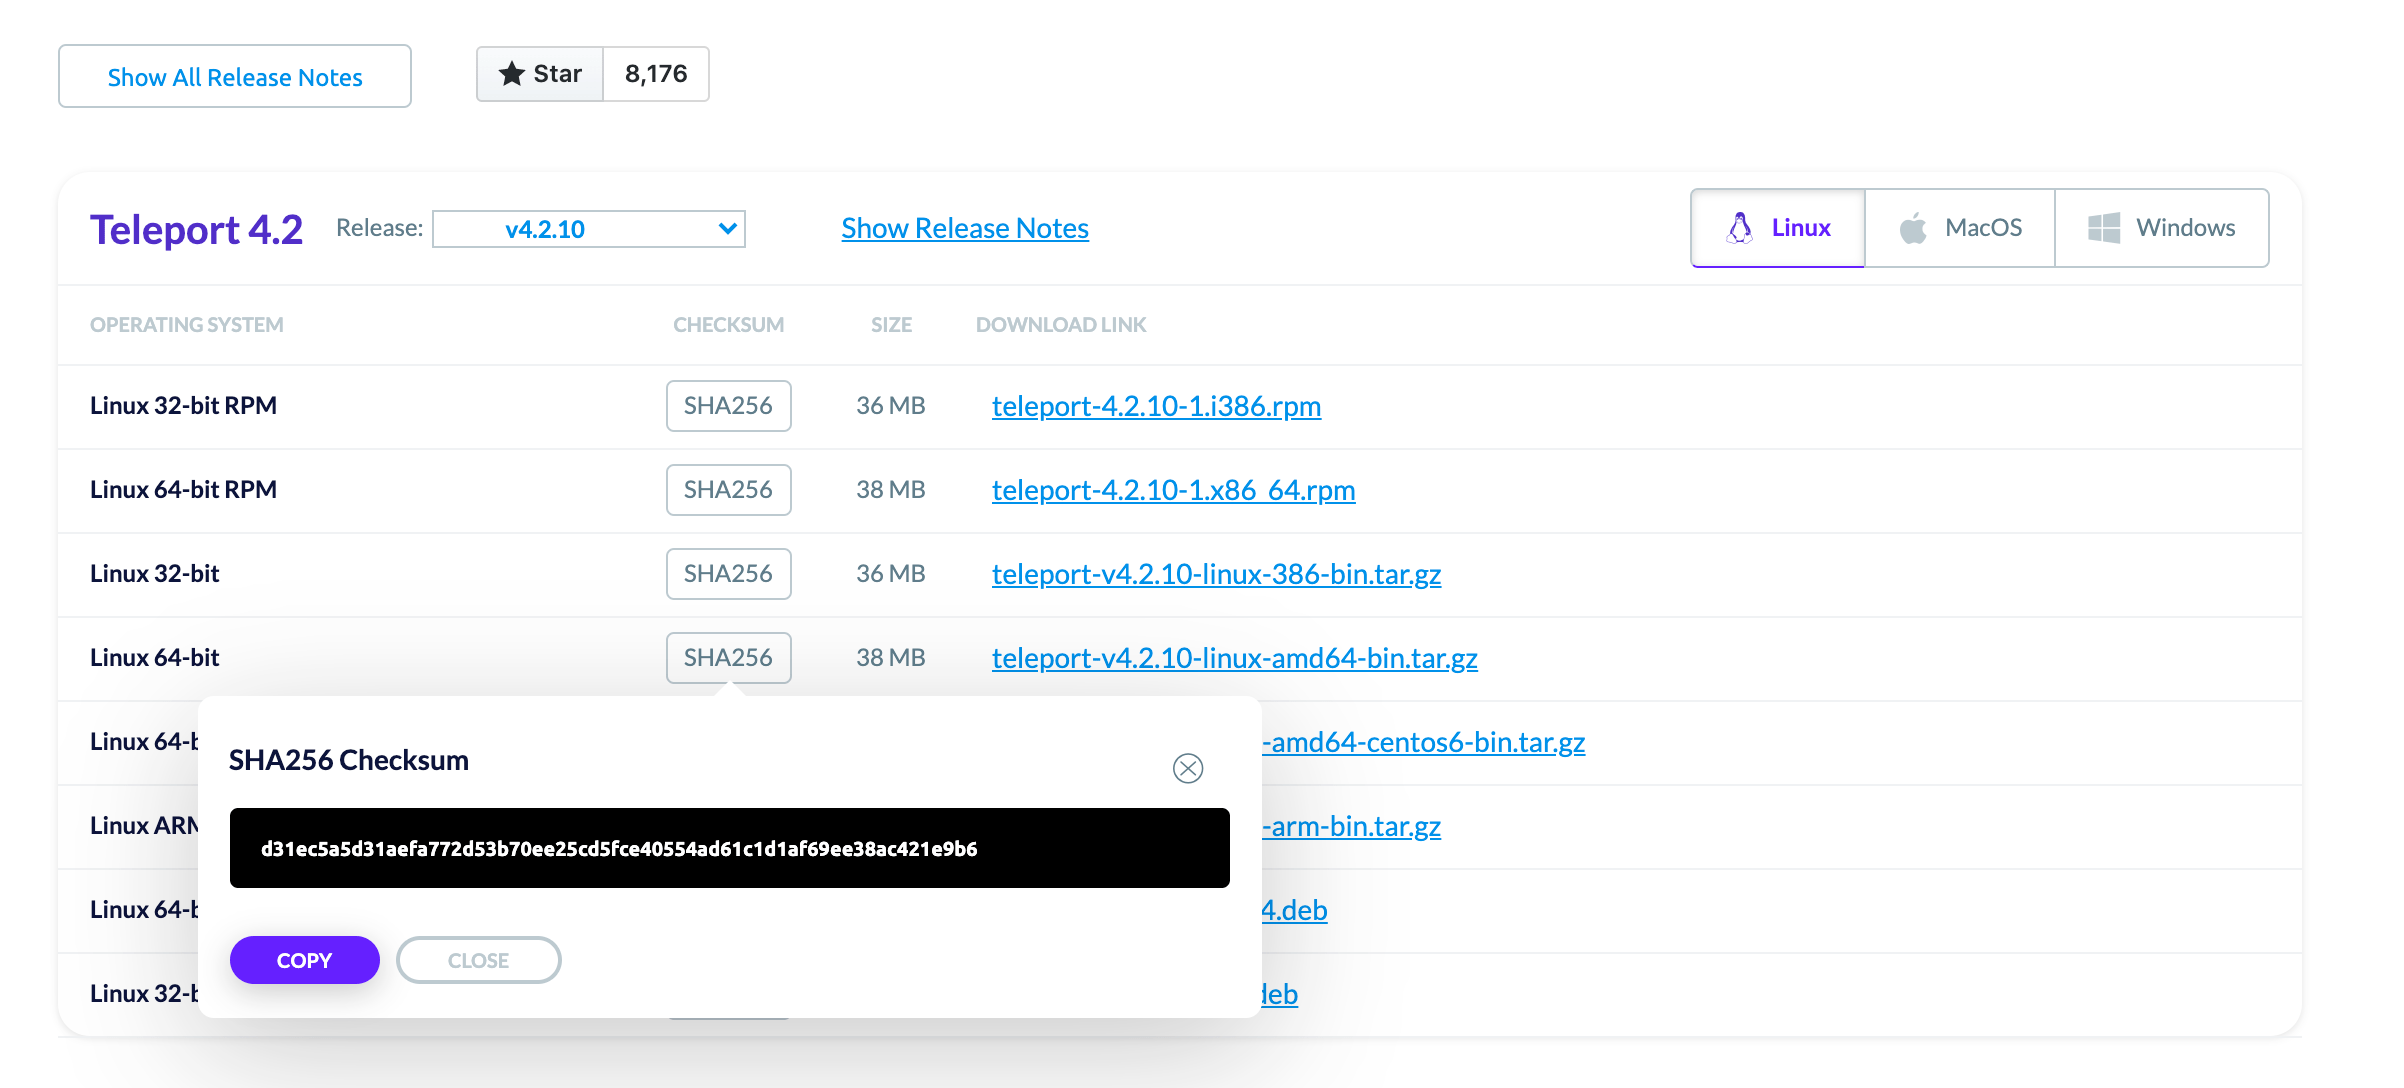2404x1088 pixels.
Task: Click the Apple logo icon
Action: [1912, 228]
